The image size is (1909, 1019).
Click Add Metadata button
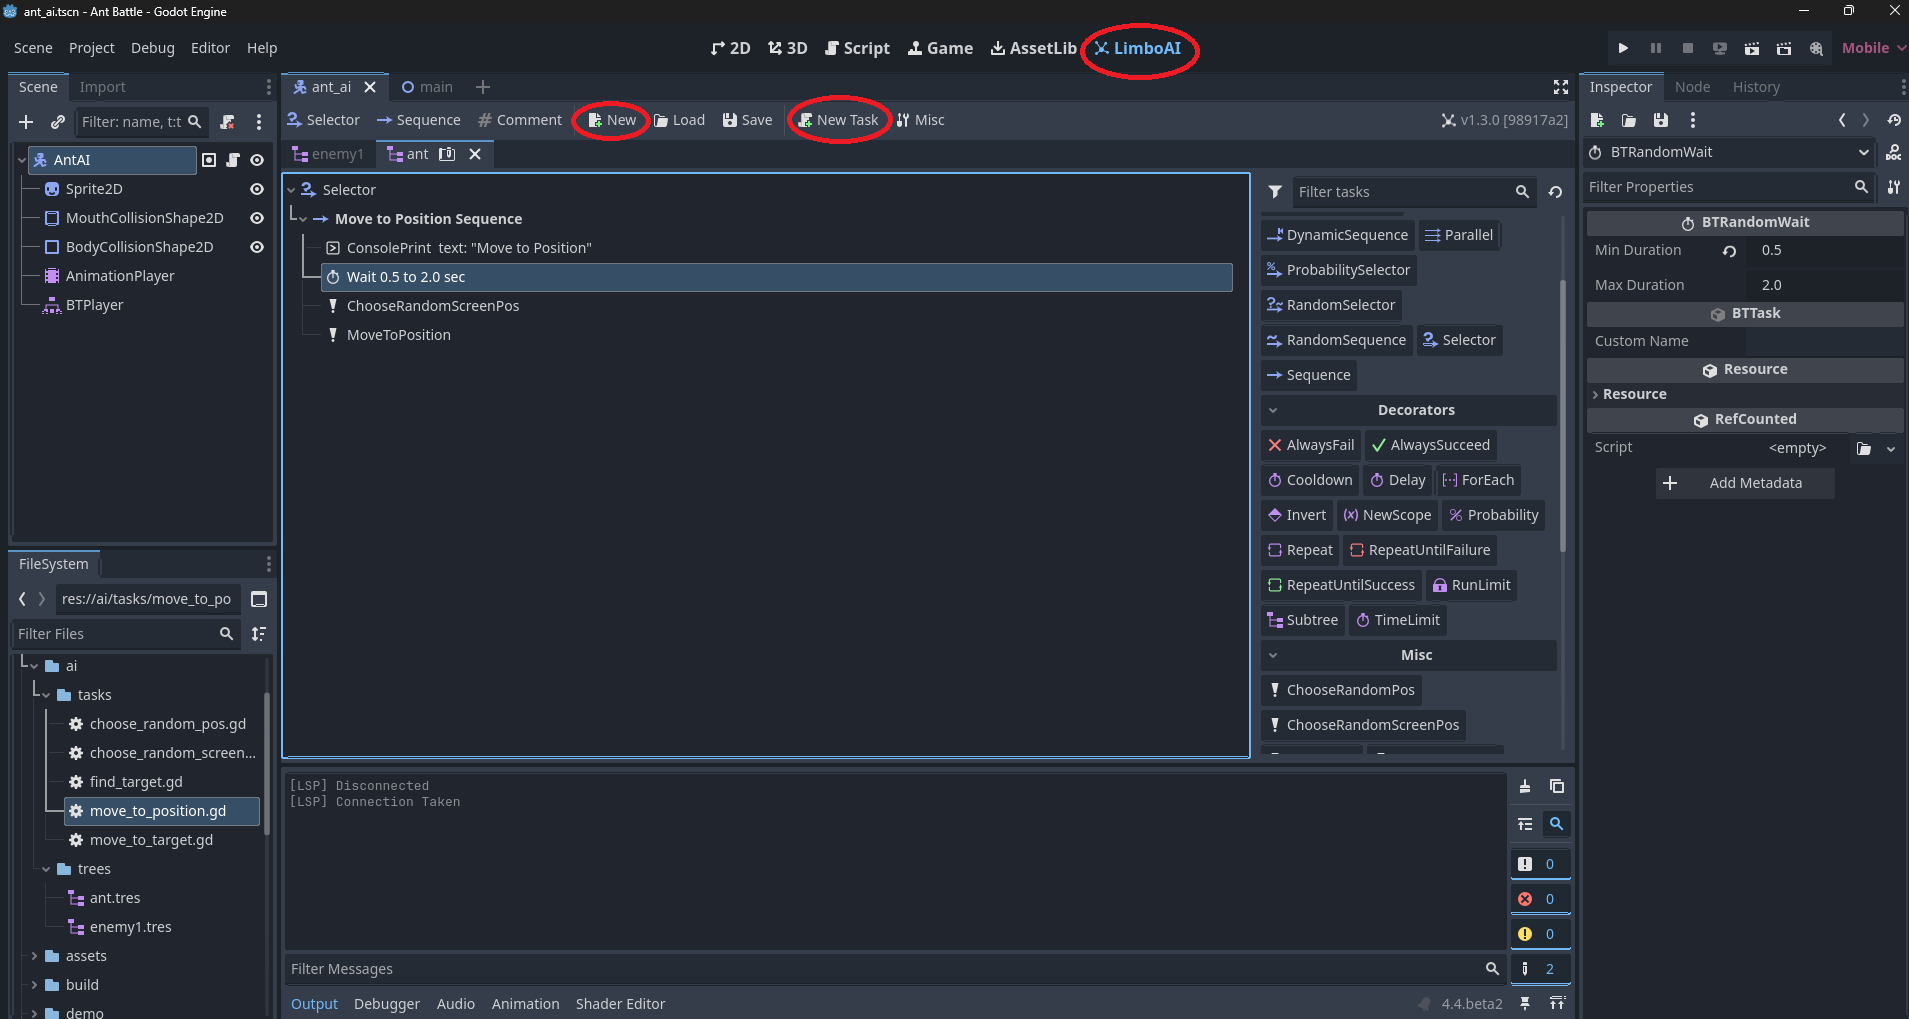[x=1745, y=483]
